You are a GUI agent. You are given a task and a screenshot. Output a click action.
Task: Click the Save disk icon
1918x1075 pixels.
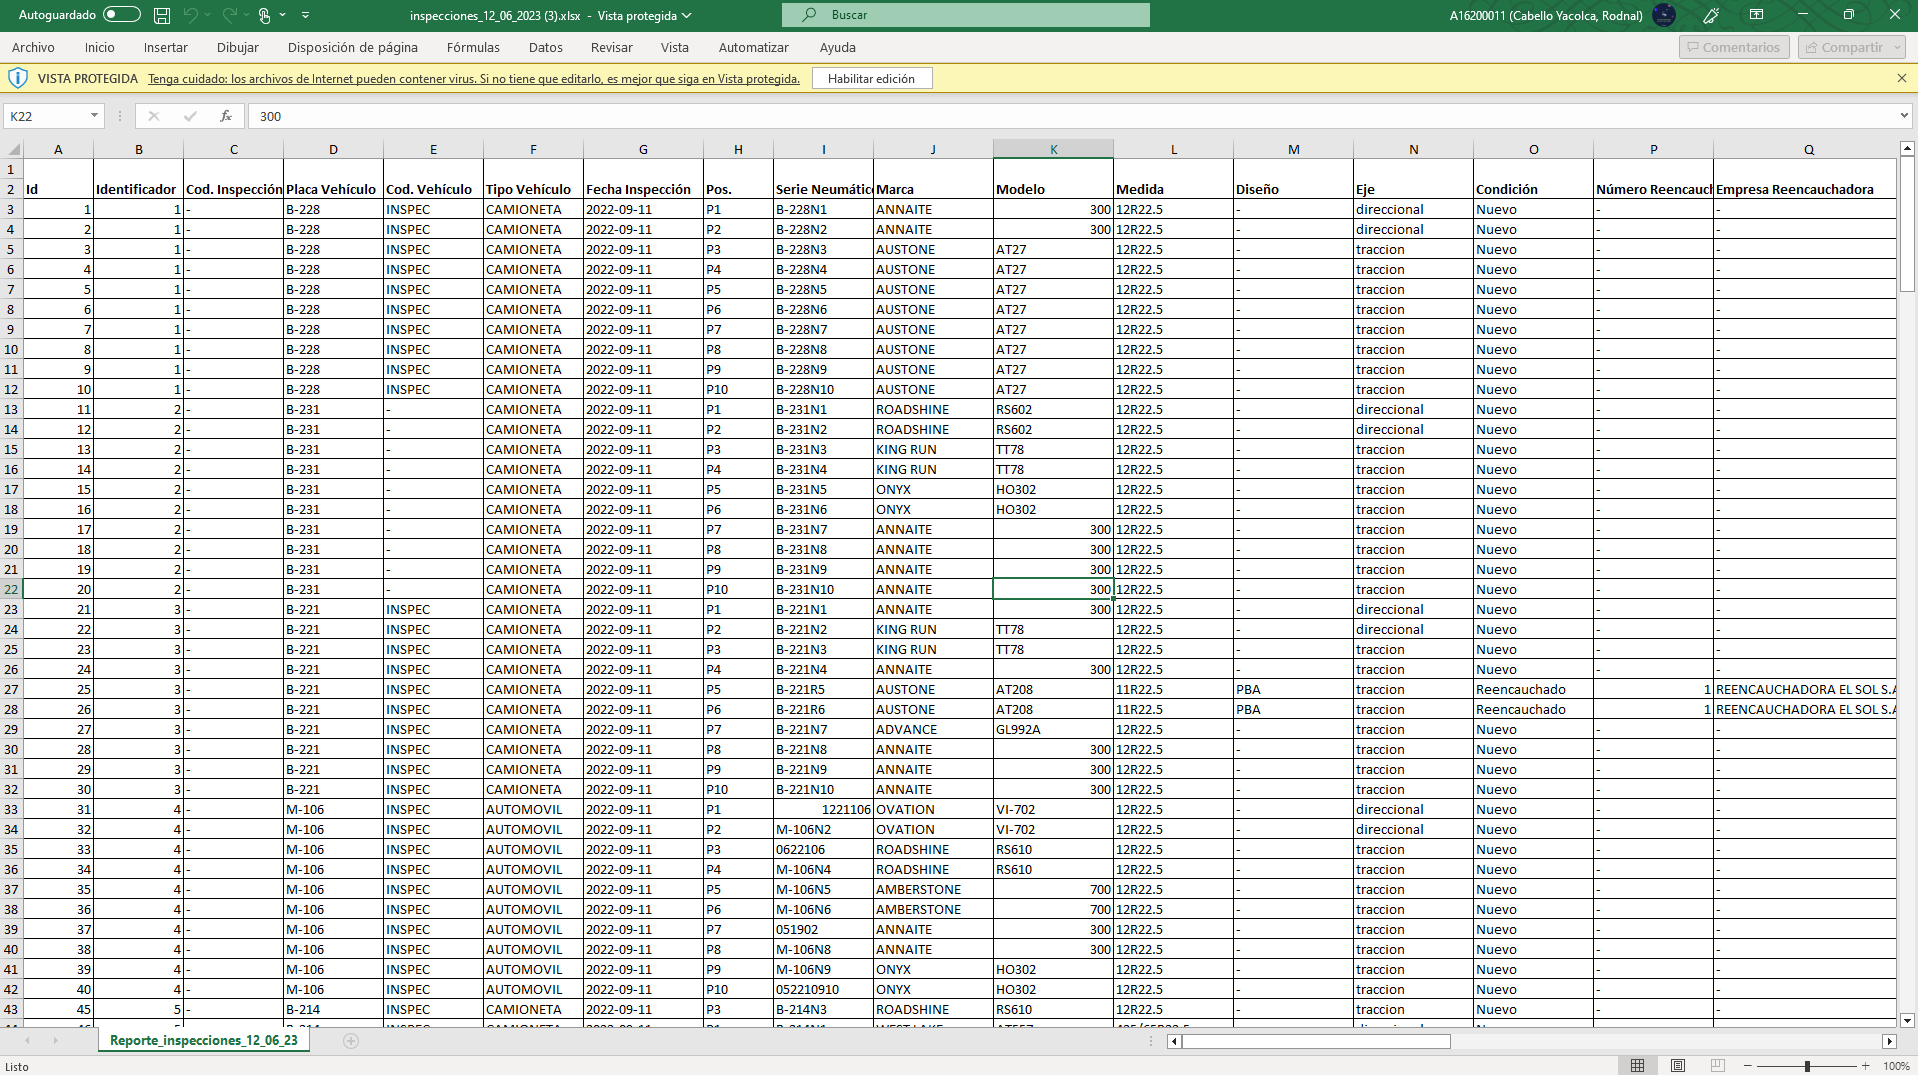162,15
